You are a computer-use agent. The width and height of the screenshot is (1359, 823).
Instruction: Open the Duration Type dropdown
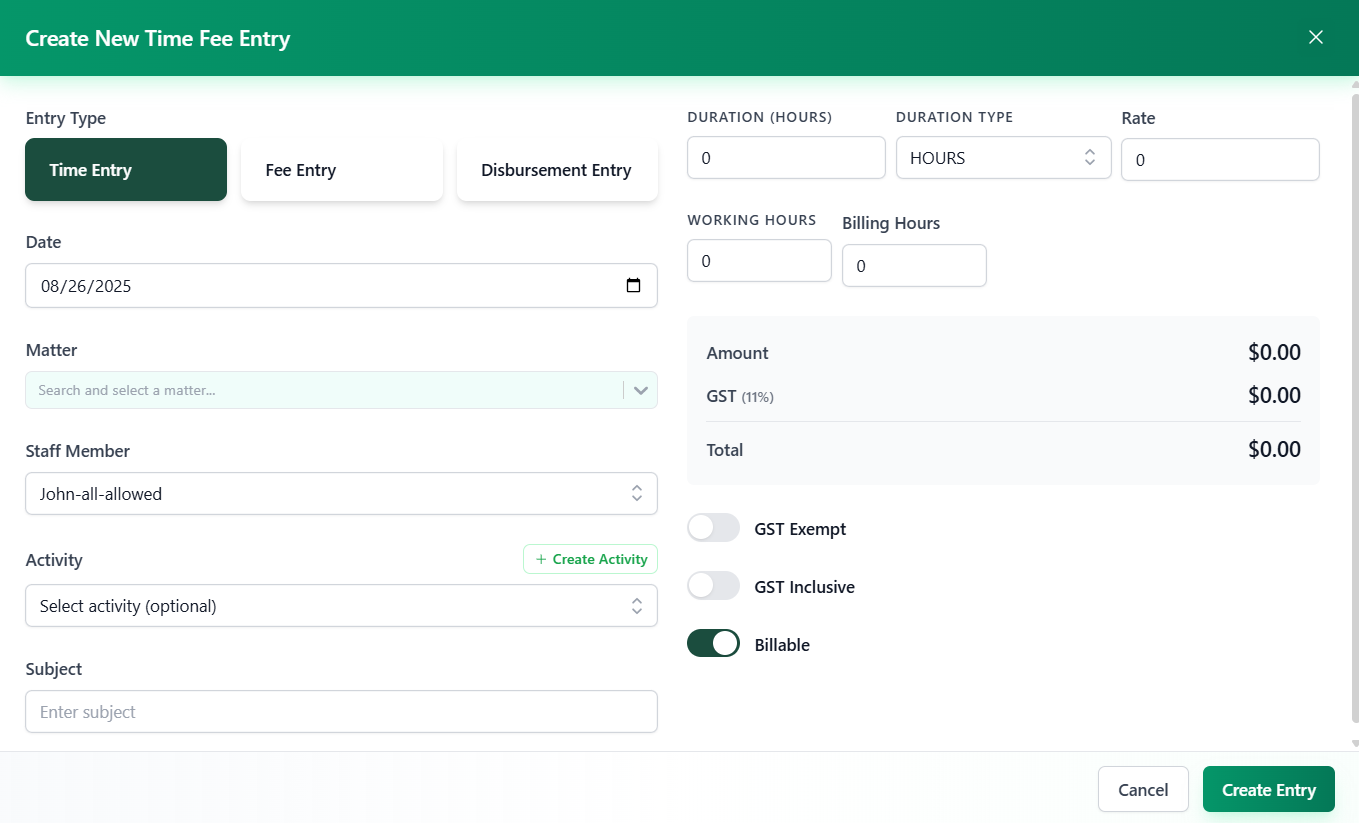tap(1003, 158)
